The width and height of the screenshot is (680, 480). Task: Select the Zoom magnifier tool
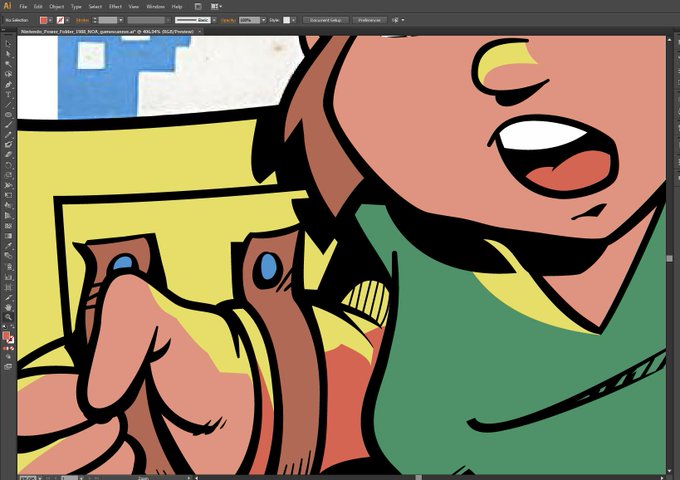click(x=8, y=318)
